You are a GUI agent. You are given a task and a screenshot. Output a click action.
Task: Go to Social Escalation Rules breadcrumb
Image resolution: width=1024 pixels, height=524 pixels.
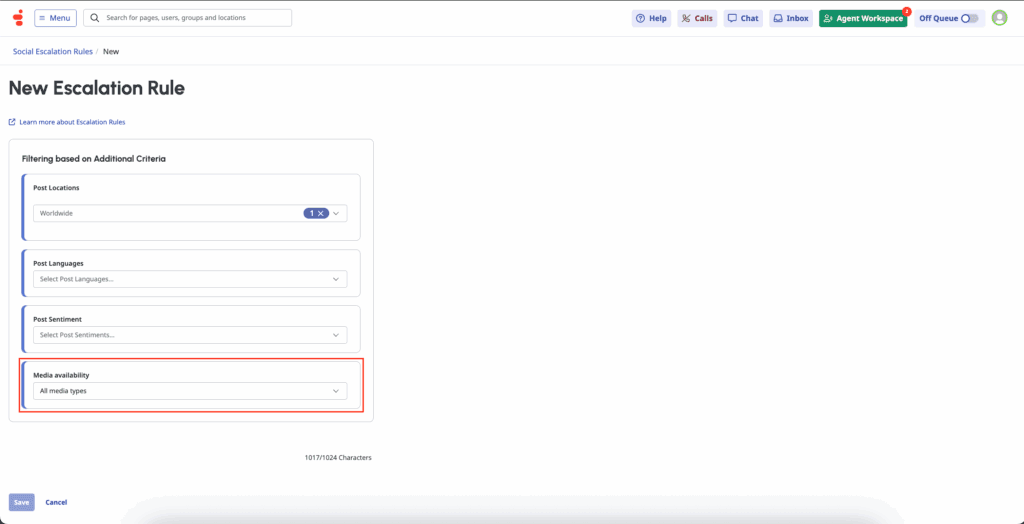pos(52,51)
